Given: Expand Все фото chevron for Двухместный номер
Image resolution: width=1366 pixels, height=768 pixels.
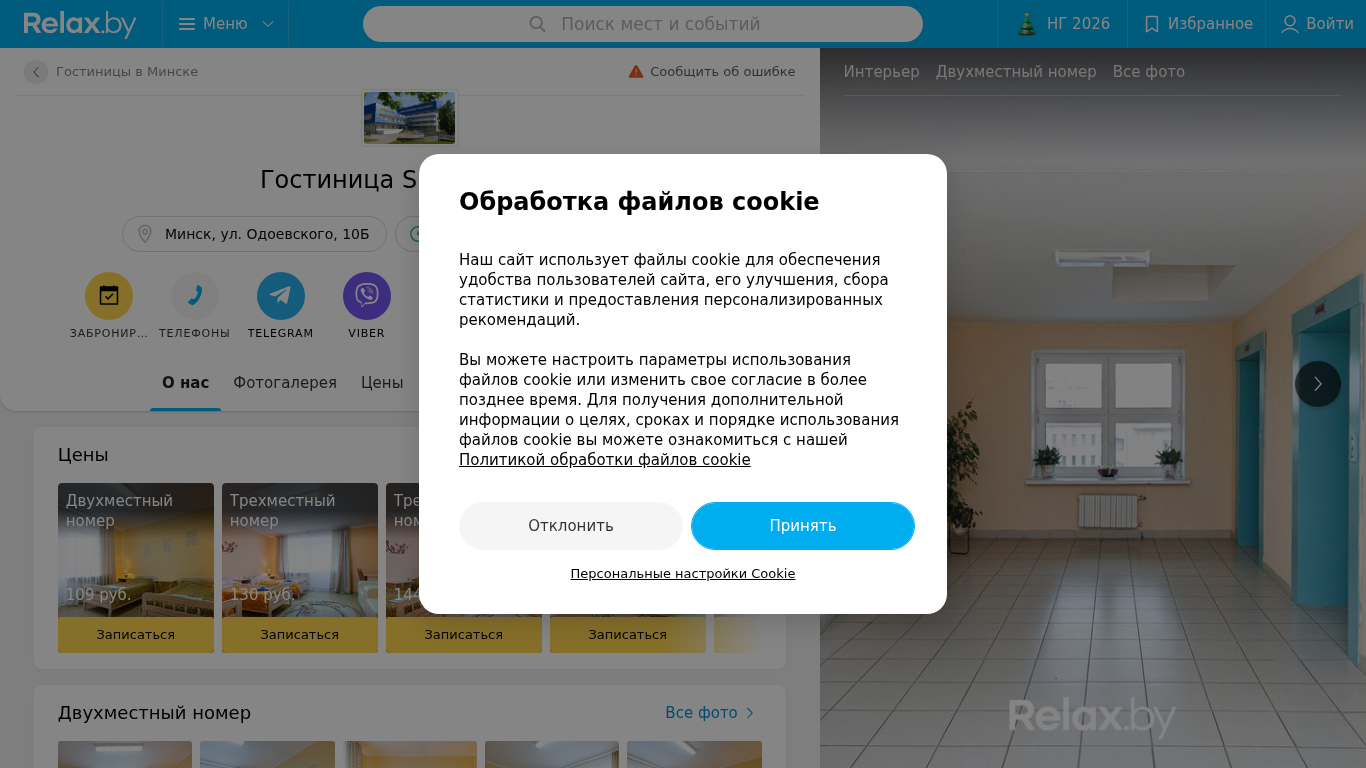Looking at the screenshot, I should 750,713.
